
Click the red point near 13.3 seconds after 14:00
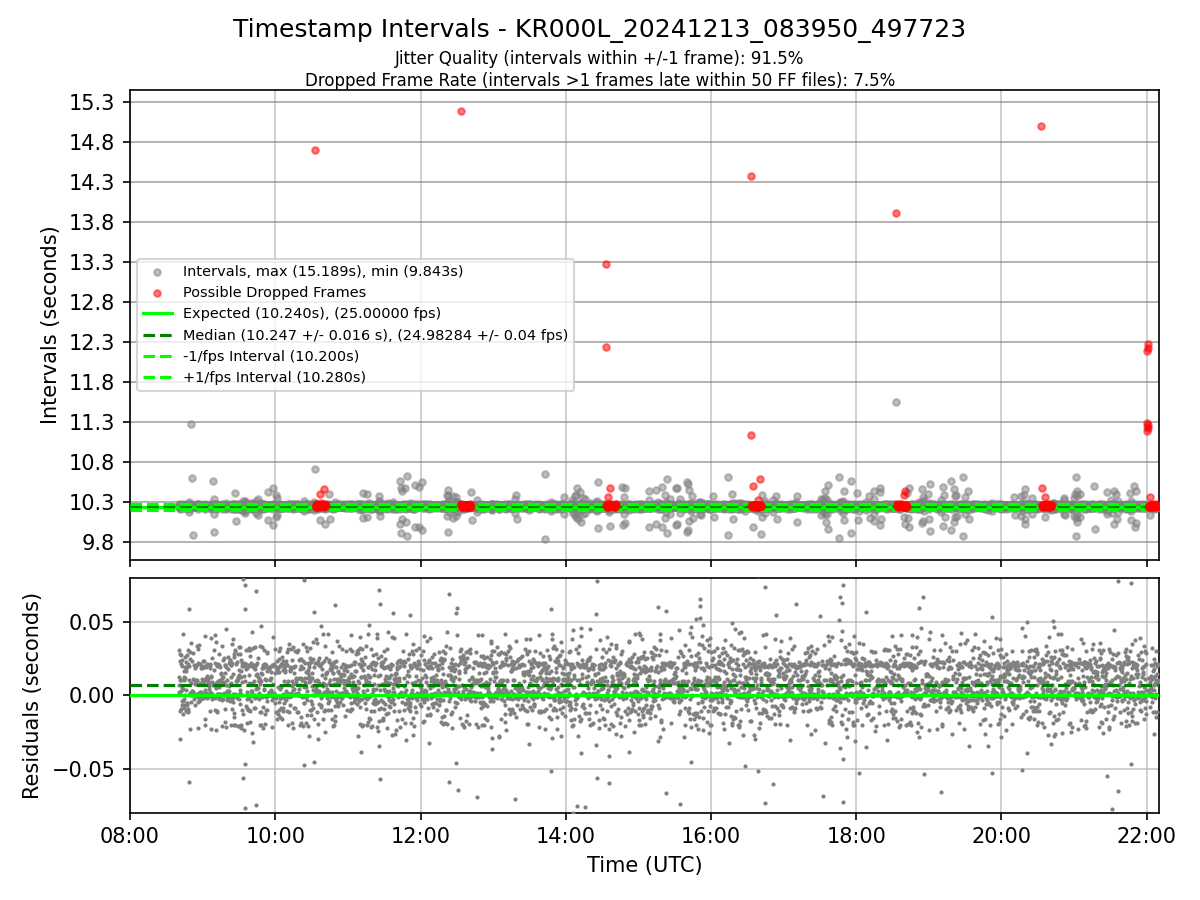pyautogui.click(x=606, y=264)
